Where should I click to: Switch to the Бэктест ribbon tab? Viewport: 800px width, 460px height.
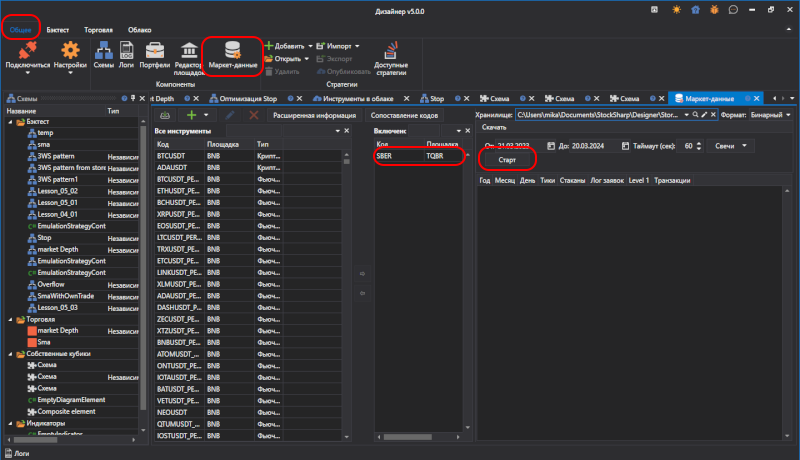pos(58,30)
